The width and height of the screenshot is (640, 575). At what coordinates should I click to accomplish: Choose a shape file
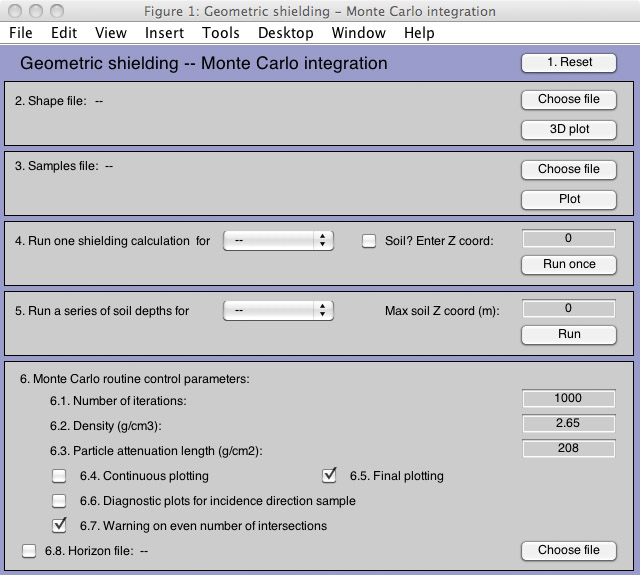click(x=569, y=99)
